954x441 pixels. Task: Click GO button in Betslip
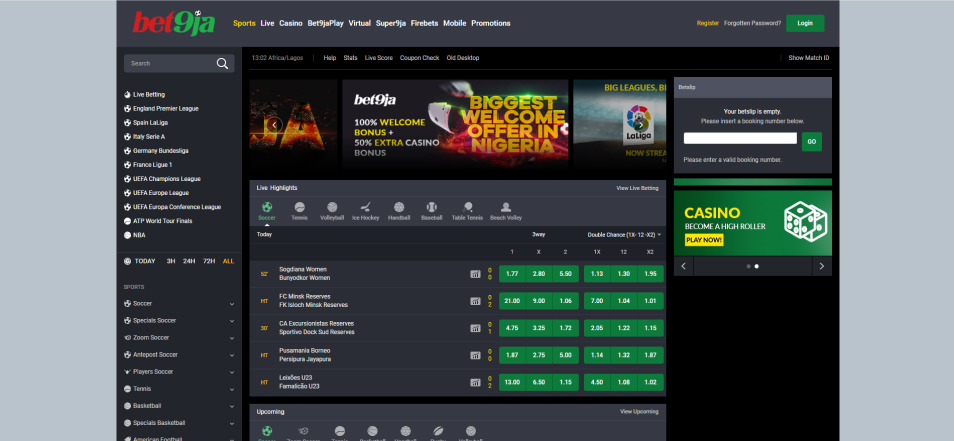point(812,142)
